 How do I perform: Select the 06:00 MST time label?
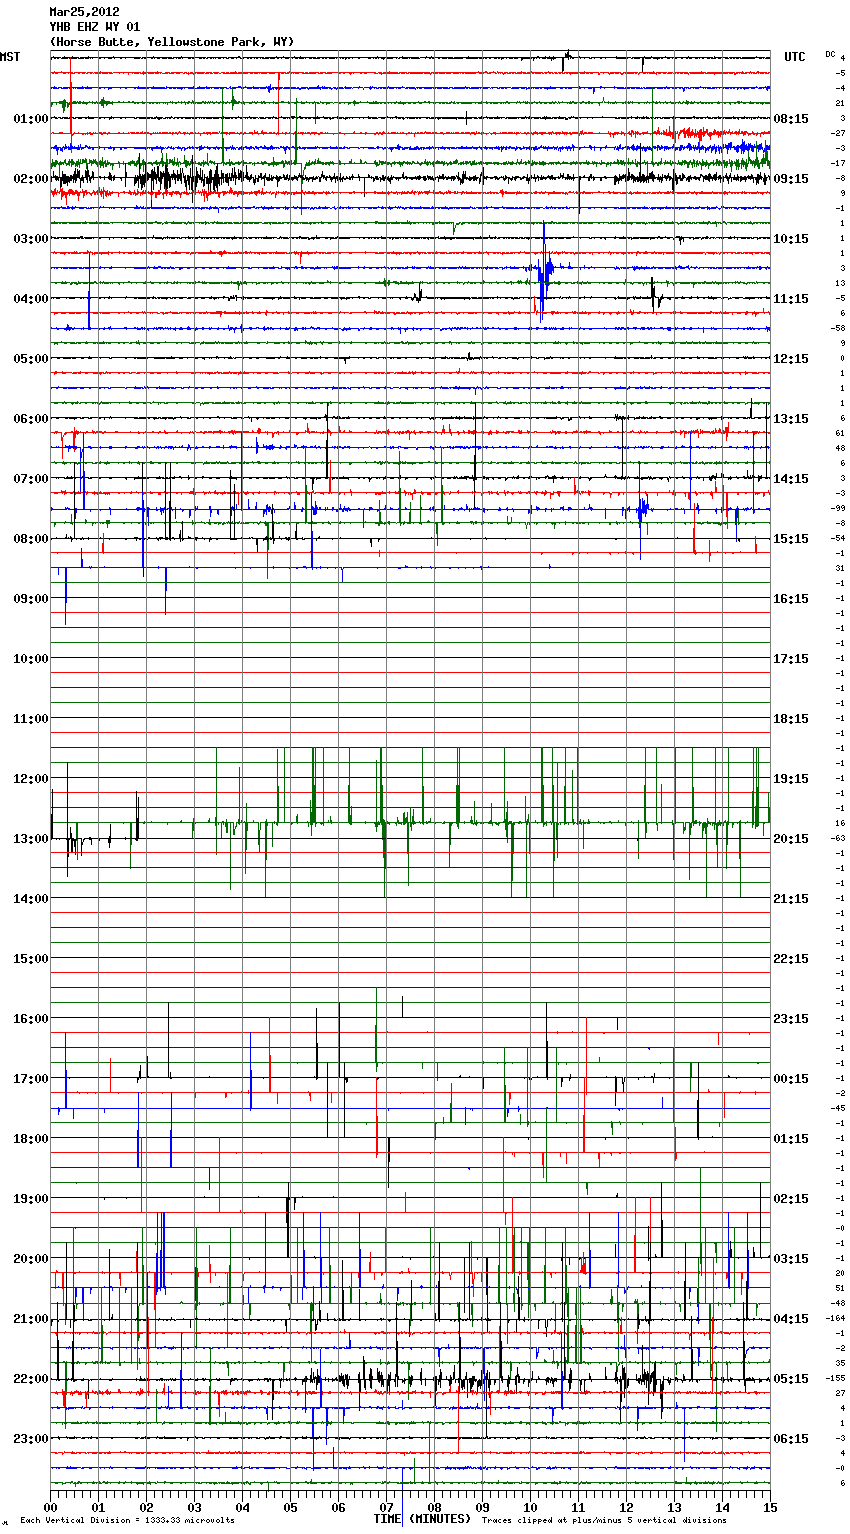pos(30,418)
